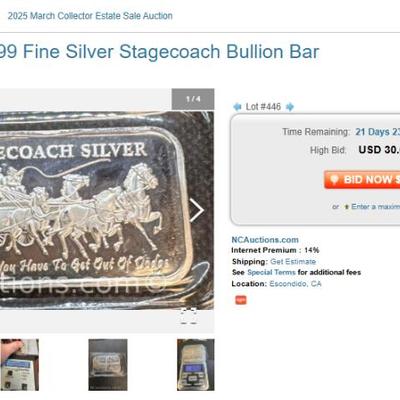Click the BID NOW button
This screenshot has width=400, height=400.
pos(362,180)
